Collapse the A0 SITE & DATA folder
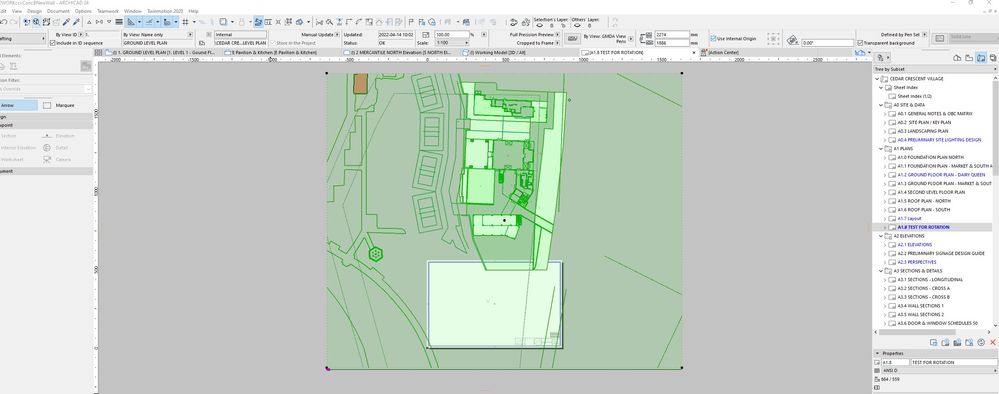This screenshot has height=394, width=999. 881,105
